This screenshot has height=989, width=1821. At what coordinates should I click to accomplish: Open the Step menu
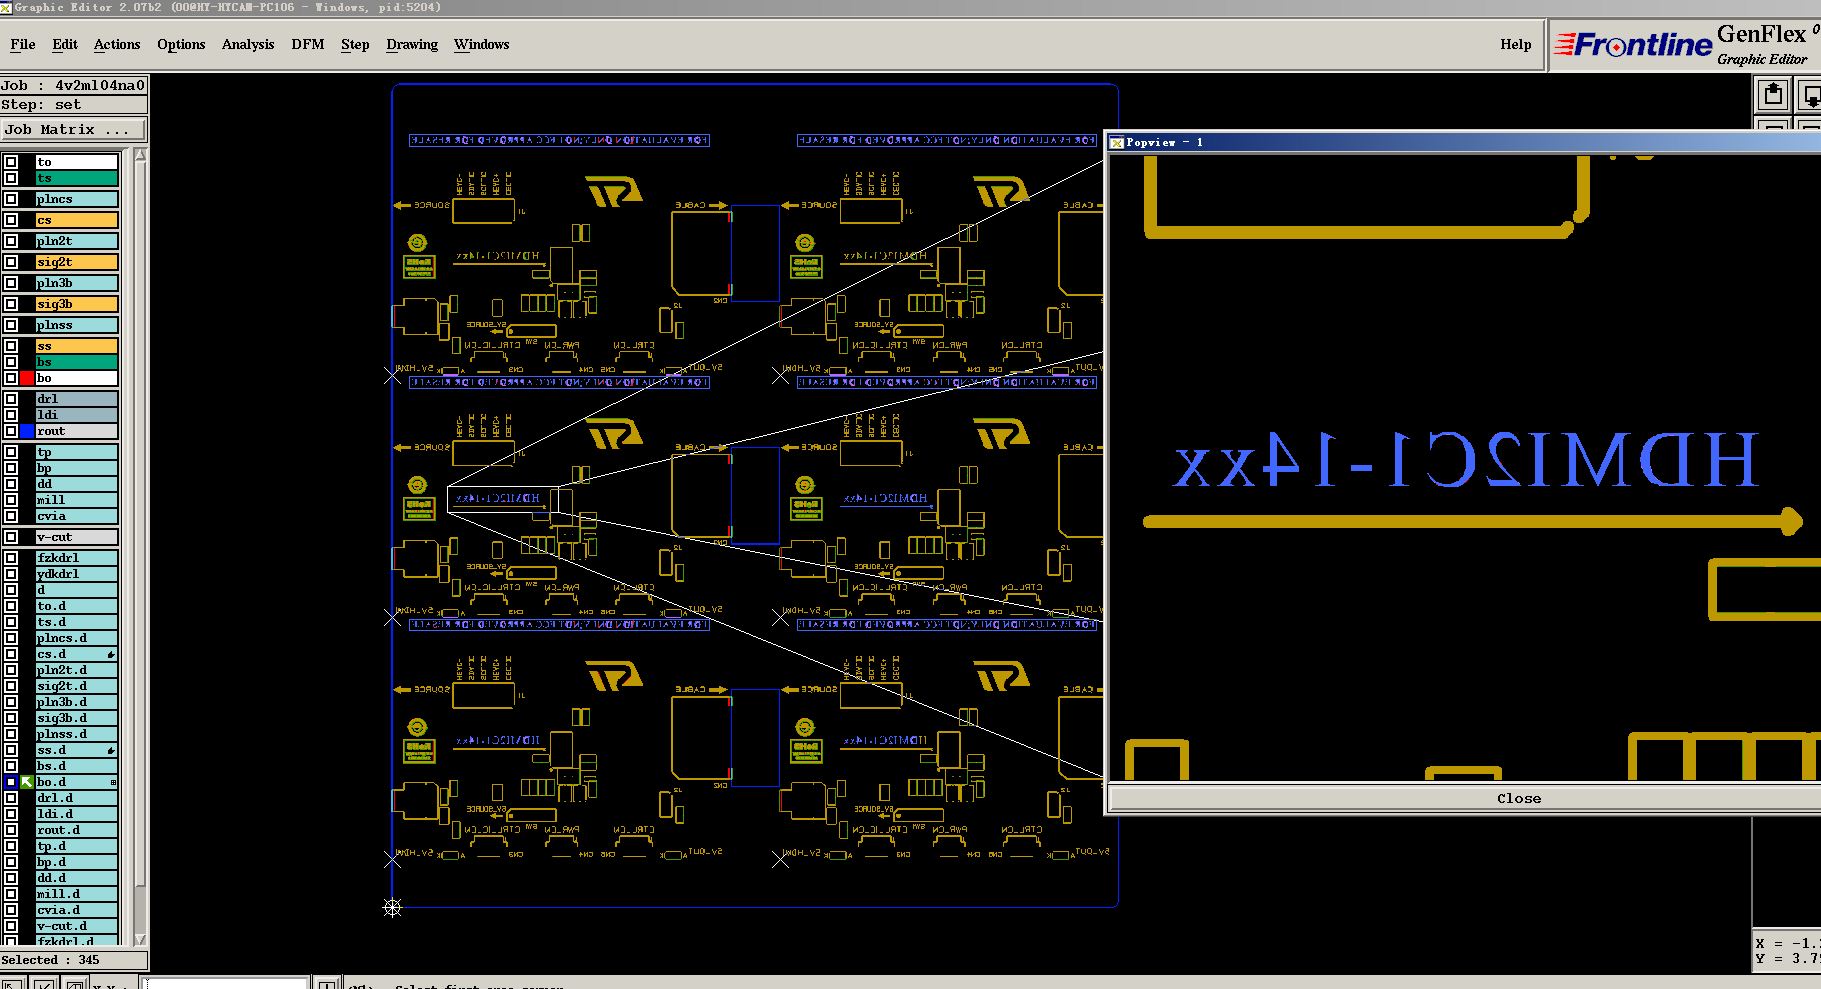pyautogui.click(x=355, y=44)
